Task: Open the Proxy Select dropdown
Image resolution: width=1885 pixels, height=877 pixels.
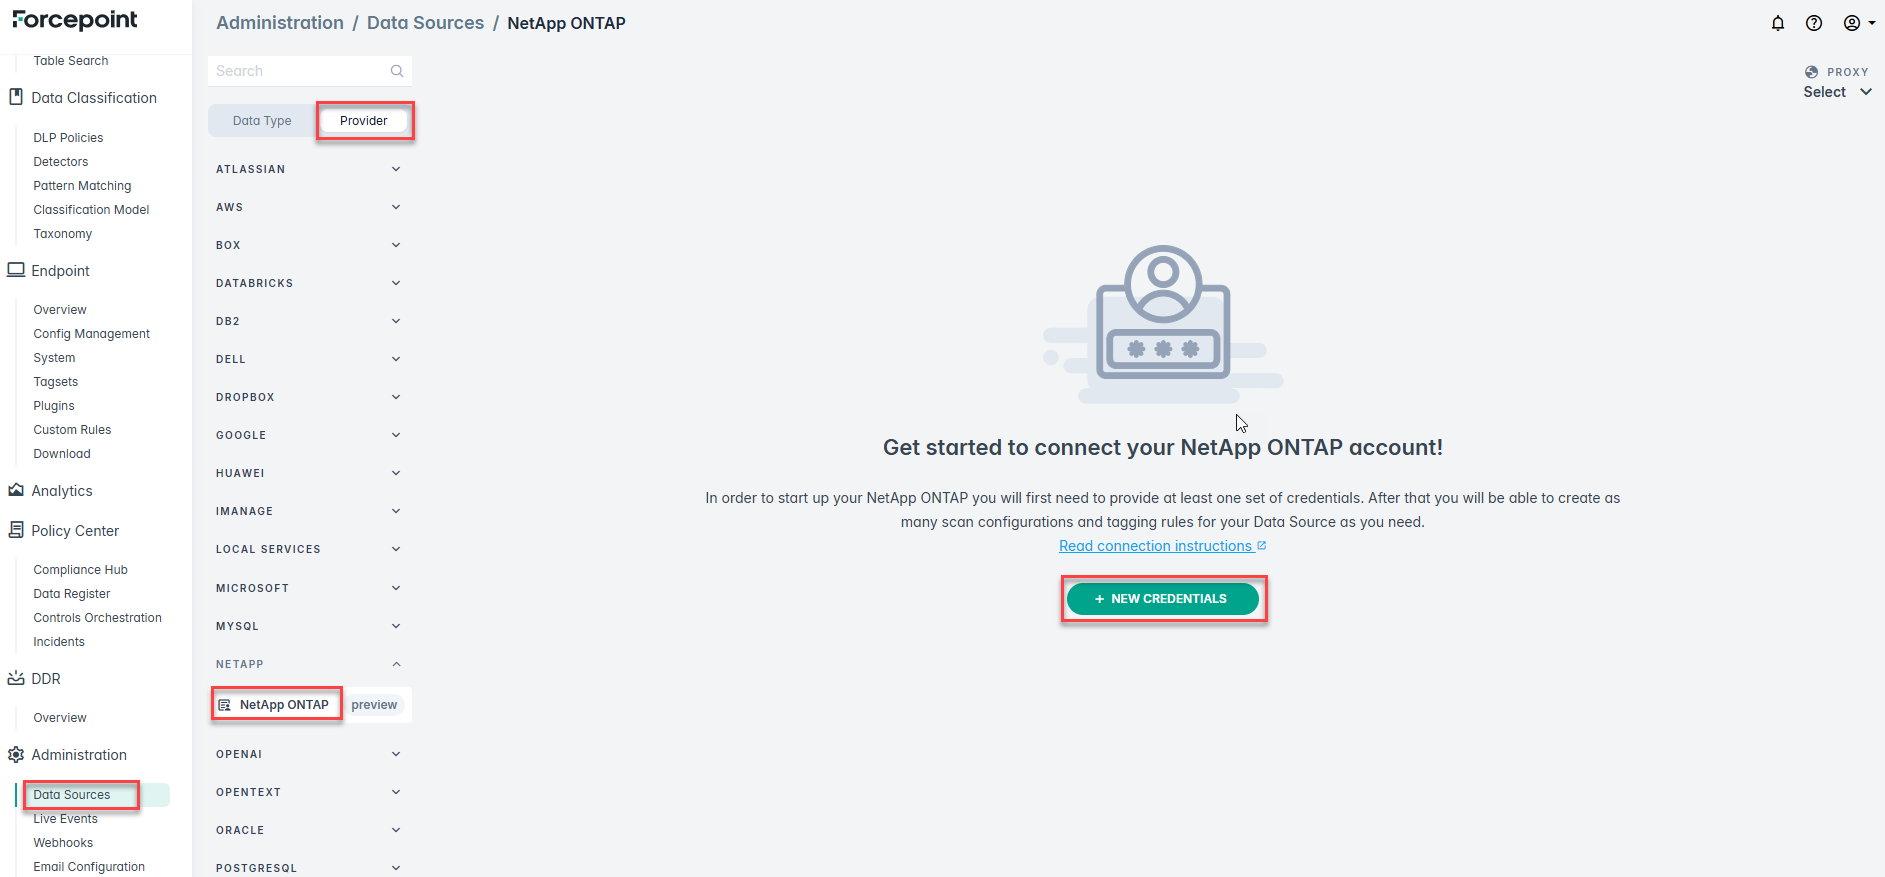Action: (x=1838, y=92)
